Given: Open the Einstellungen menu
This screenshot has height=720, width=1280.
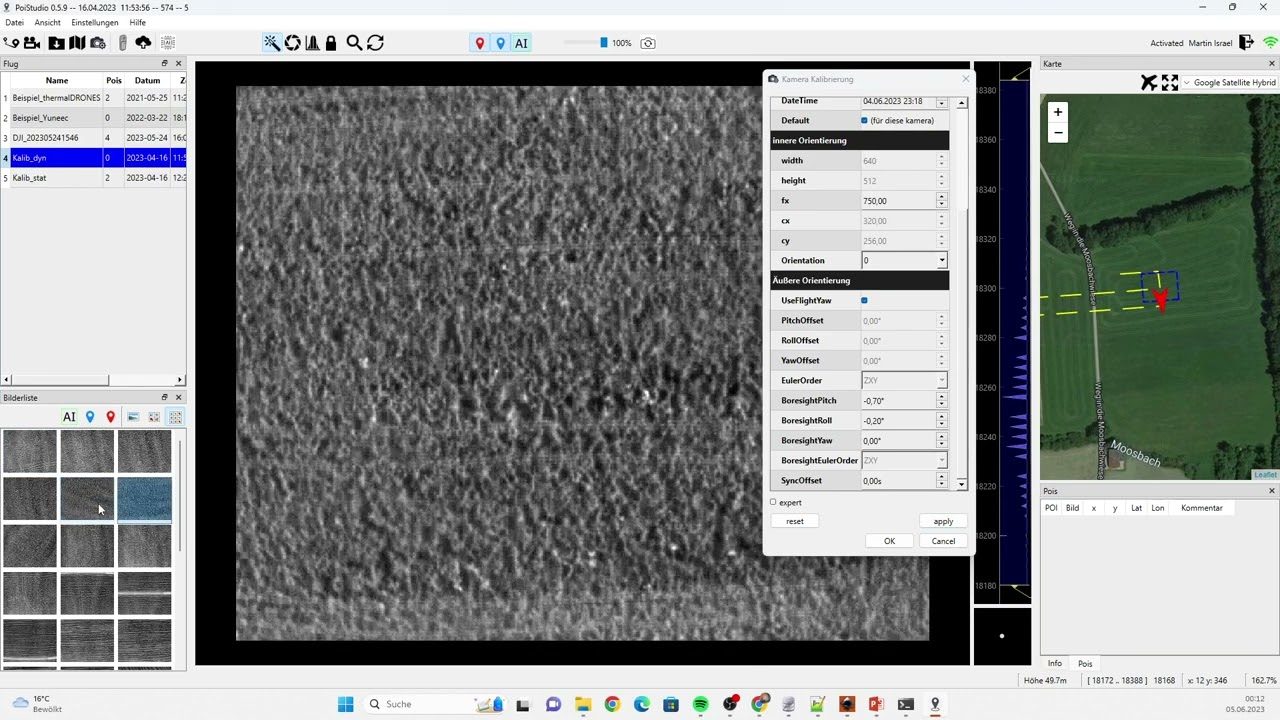Looking at the screenshot, I should click(x=95, y=22).
